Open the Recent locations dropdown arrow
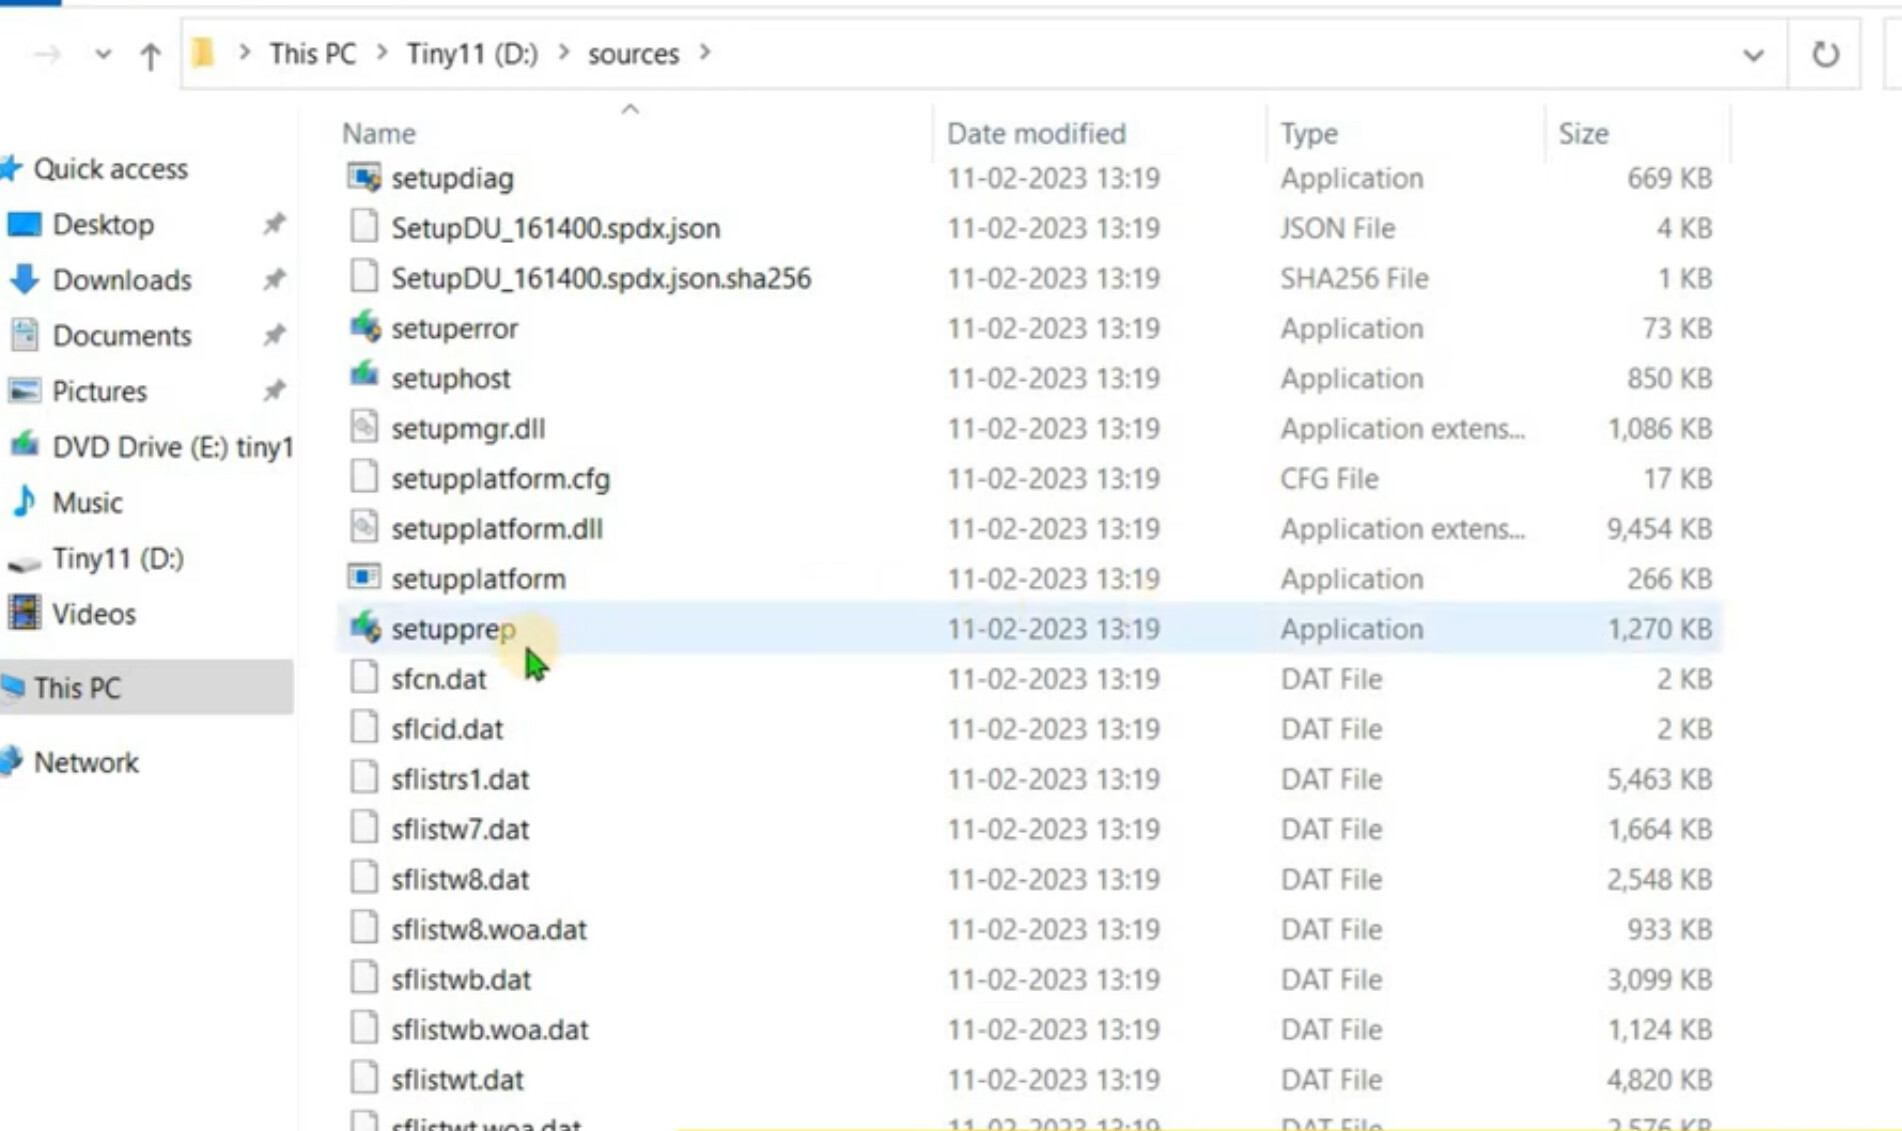1902x1131 pixels. (x=103, y=54)
